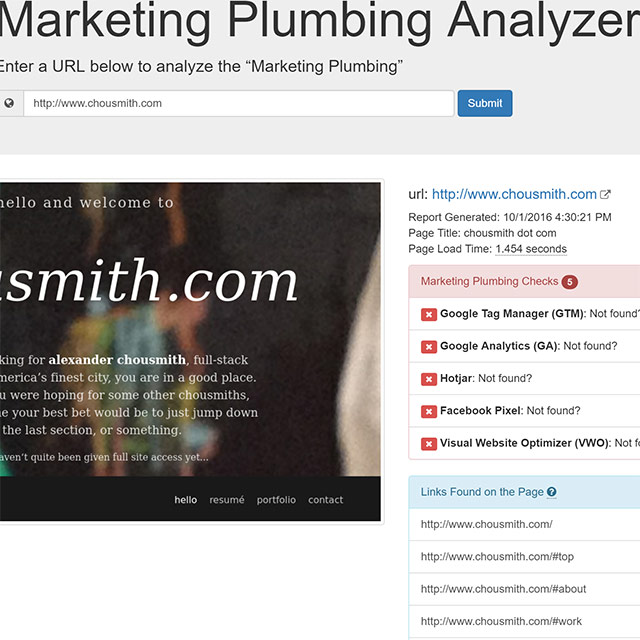
Task: Click red X icon next to Google Tag Manager
Action: [429, 314]
